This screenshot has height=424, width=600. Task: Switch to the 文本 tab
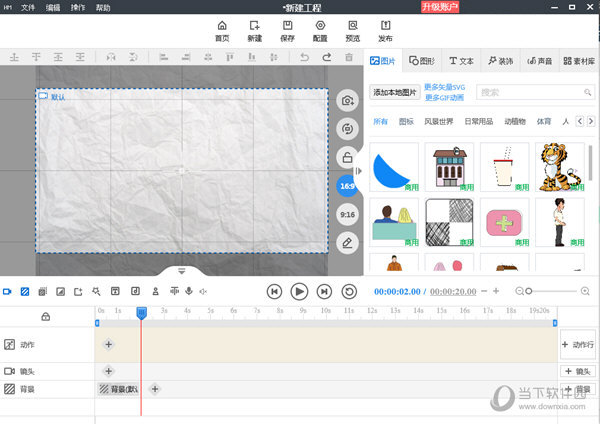(461, 61)
